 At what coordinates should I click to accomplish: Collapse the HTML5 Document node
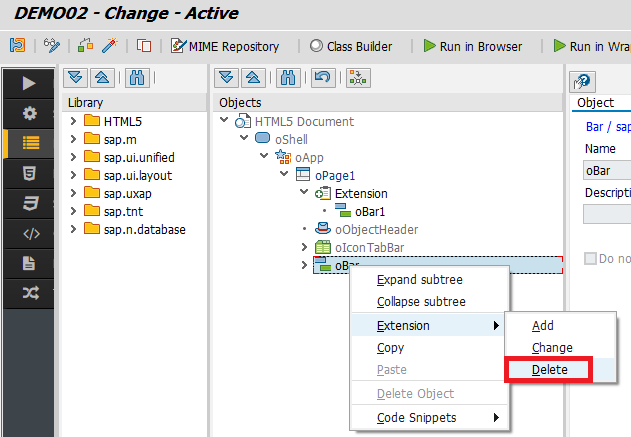coord(224,120)
